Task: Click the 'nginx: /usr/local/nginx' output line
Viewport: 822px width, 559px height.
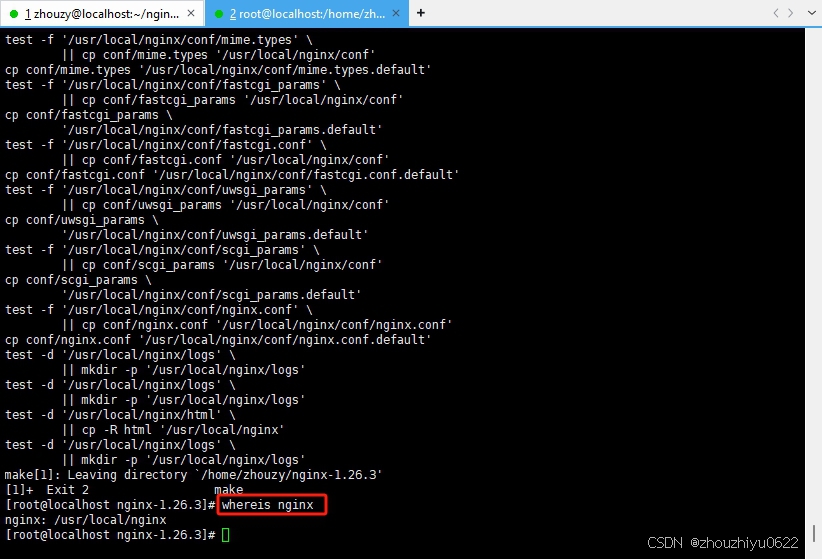Action: click(85, 520)
